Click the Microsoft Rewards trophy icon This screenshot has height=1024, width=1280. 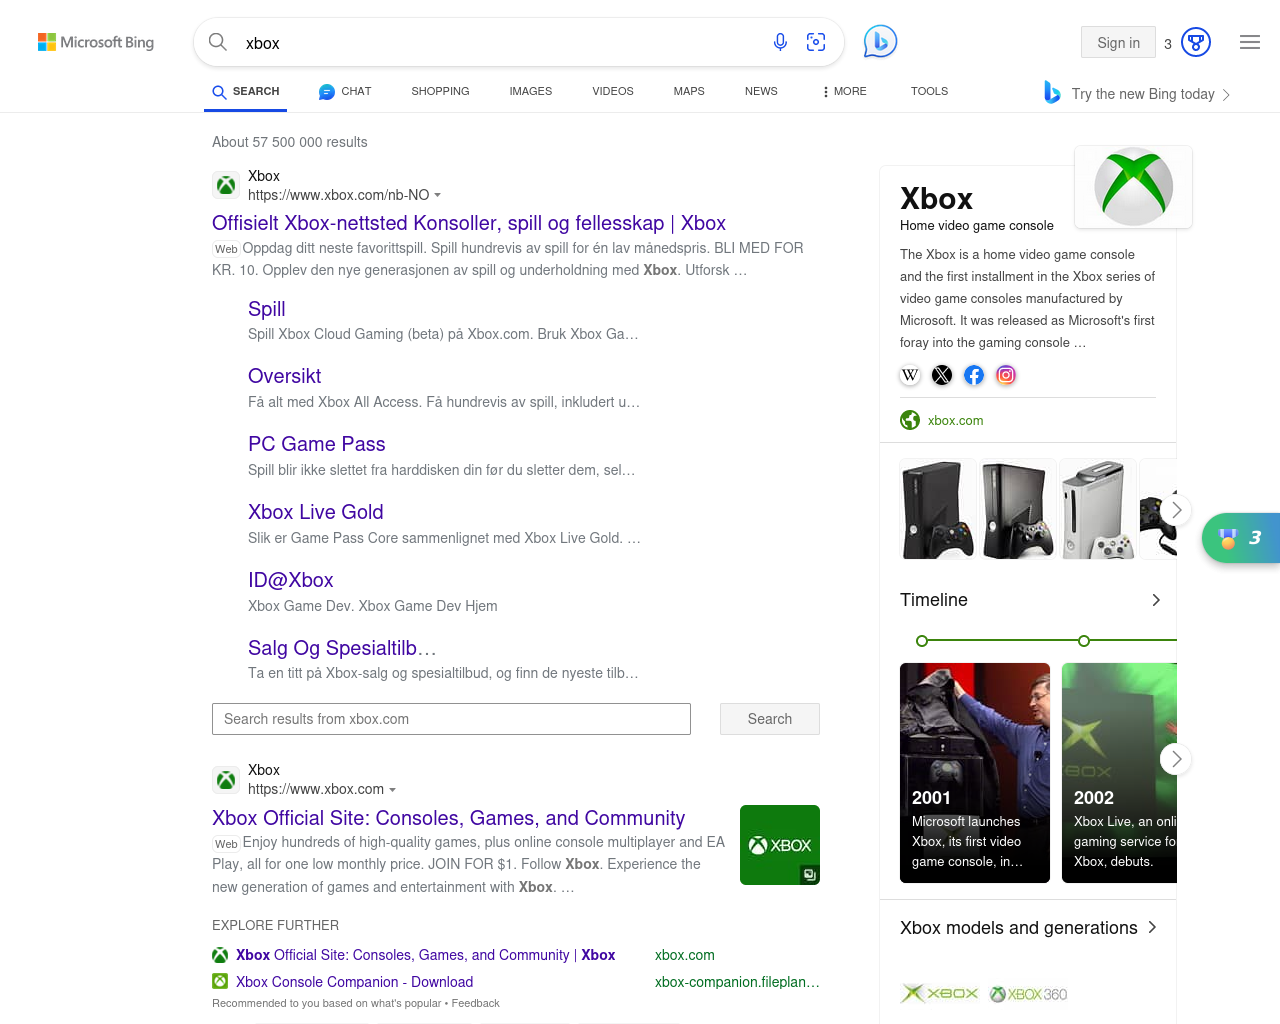(x=1196, y=42)
